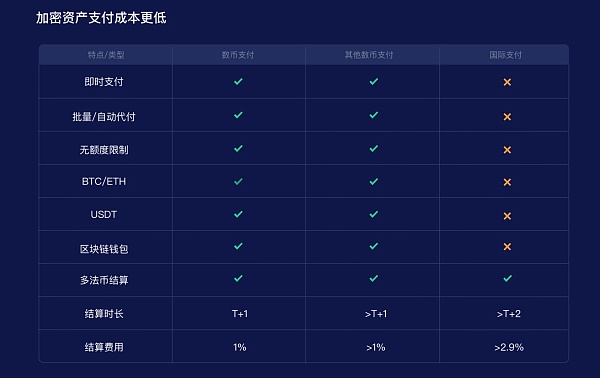Click the USDT checkmark under 数币支付
The height and width of the screenshot is (378, 600).
tap(238, 214)
